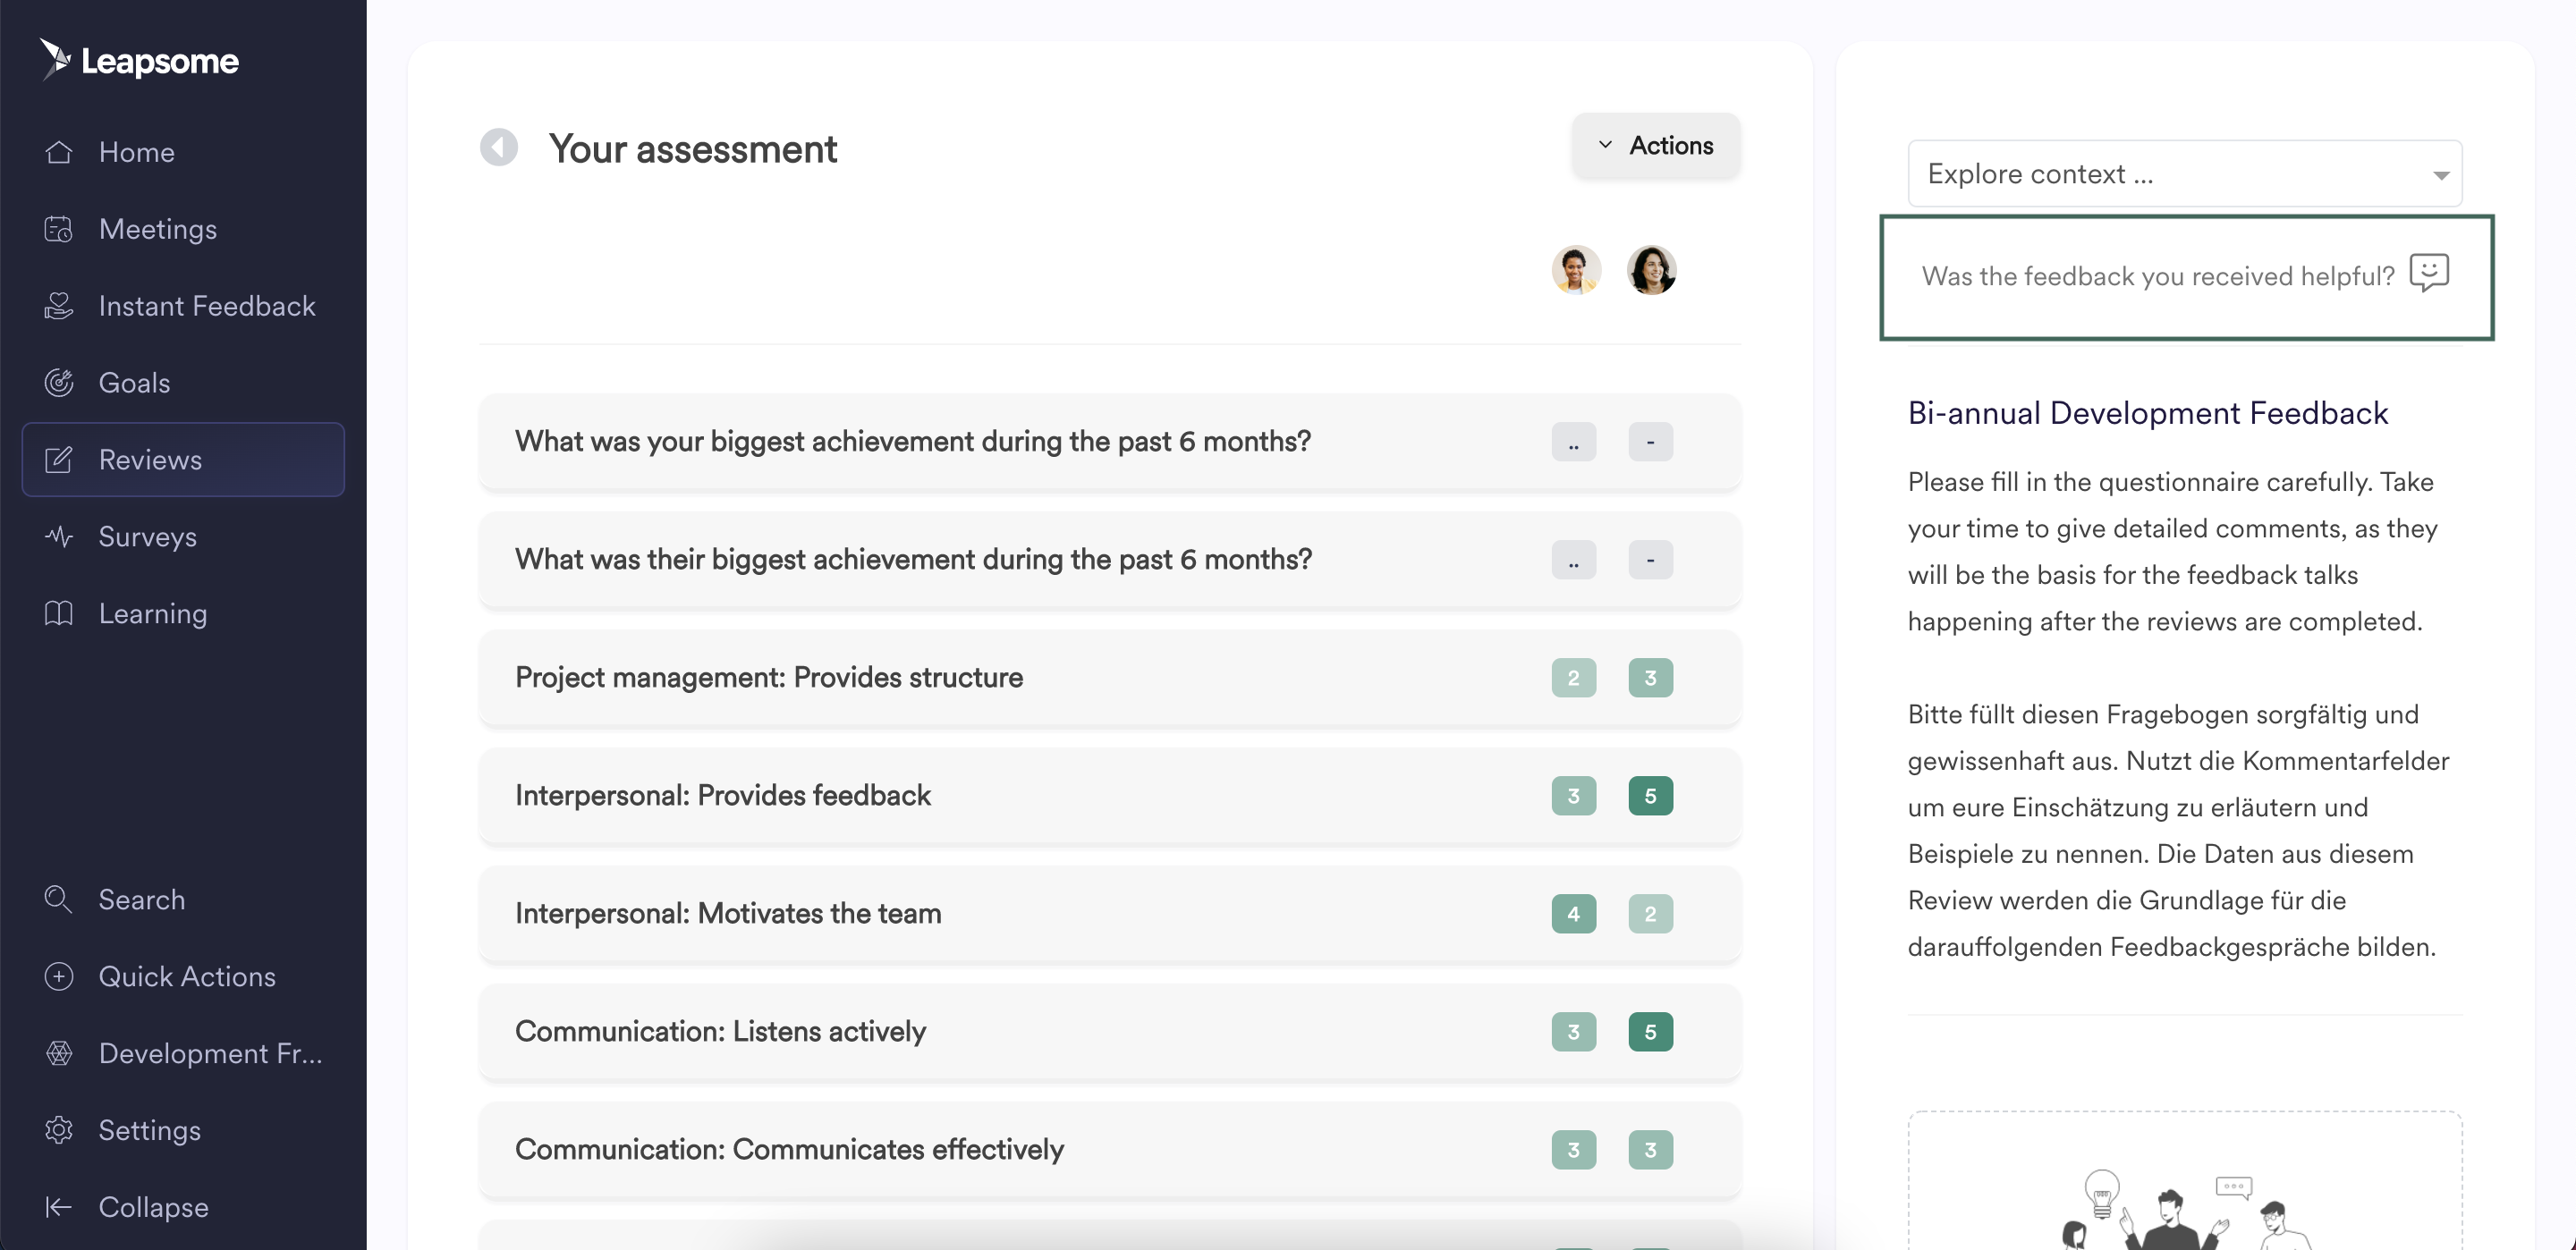2576x1250 pixels.
Task: Click the first reviewer avatar
Action: 1576,270
